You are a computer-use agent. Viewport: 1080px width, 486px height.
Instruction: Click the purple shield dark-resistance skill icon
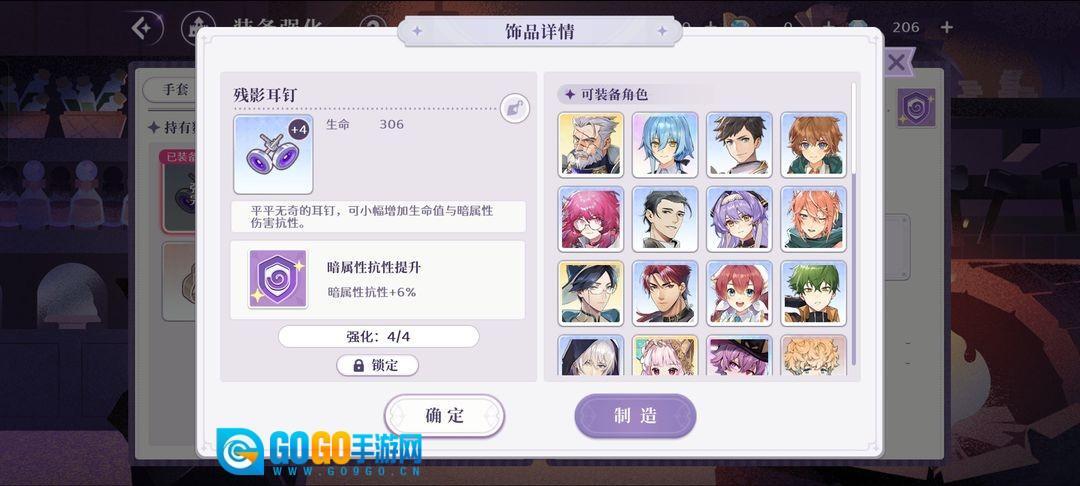pyautogui.click(x=277, y=279)
